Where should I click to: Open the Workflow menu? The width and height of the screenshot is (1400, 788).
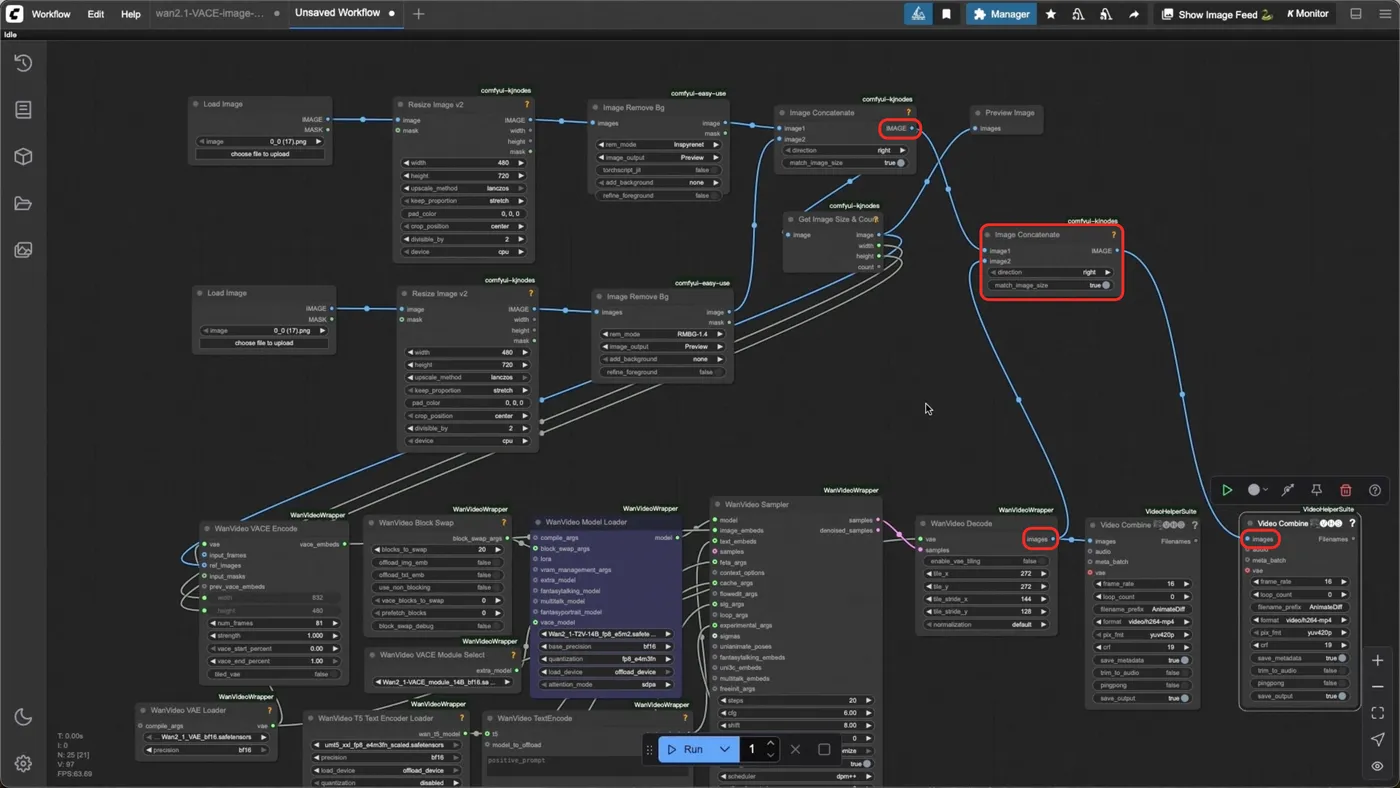pos(51,14)
